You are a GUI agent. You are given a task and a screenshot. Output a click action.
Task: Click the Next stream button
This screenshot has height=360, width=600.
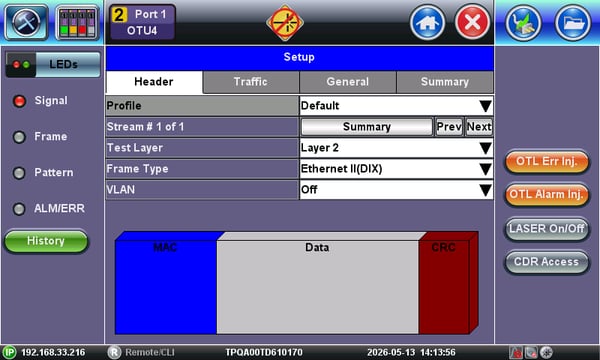(479, 127)
